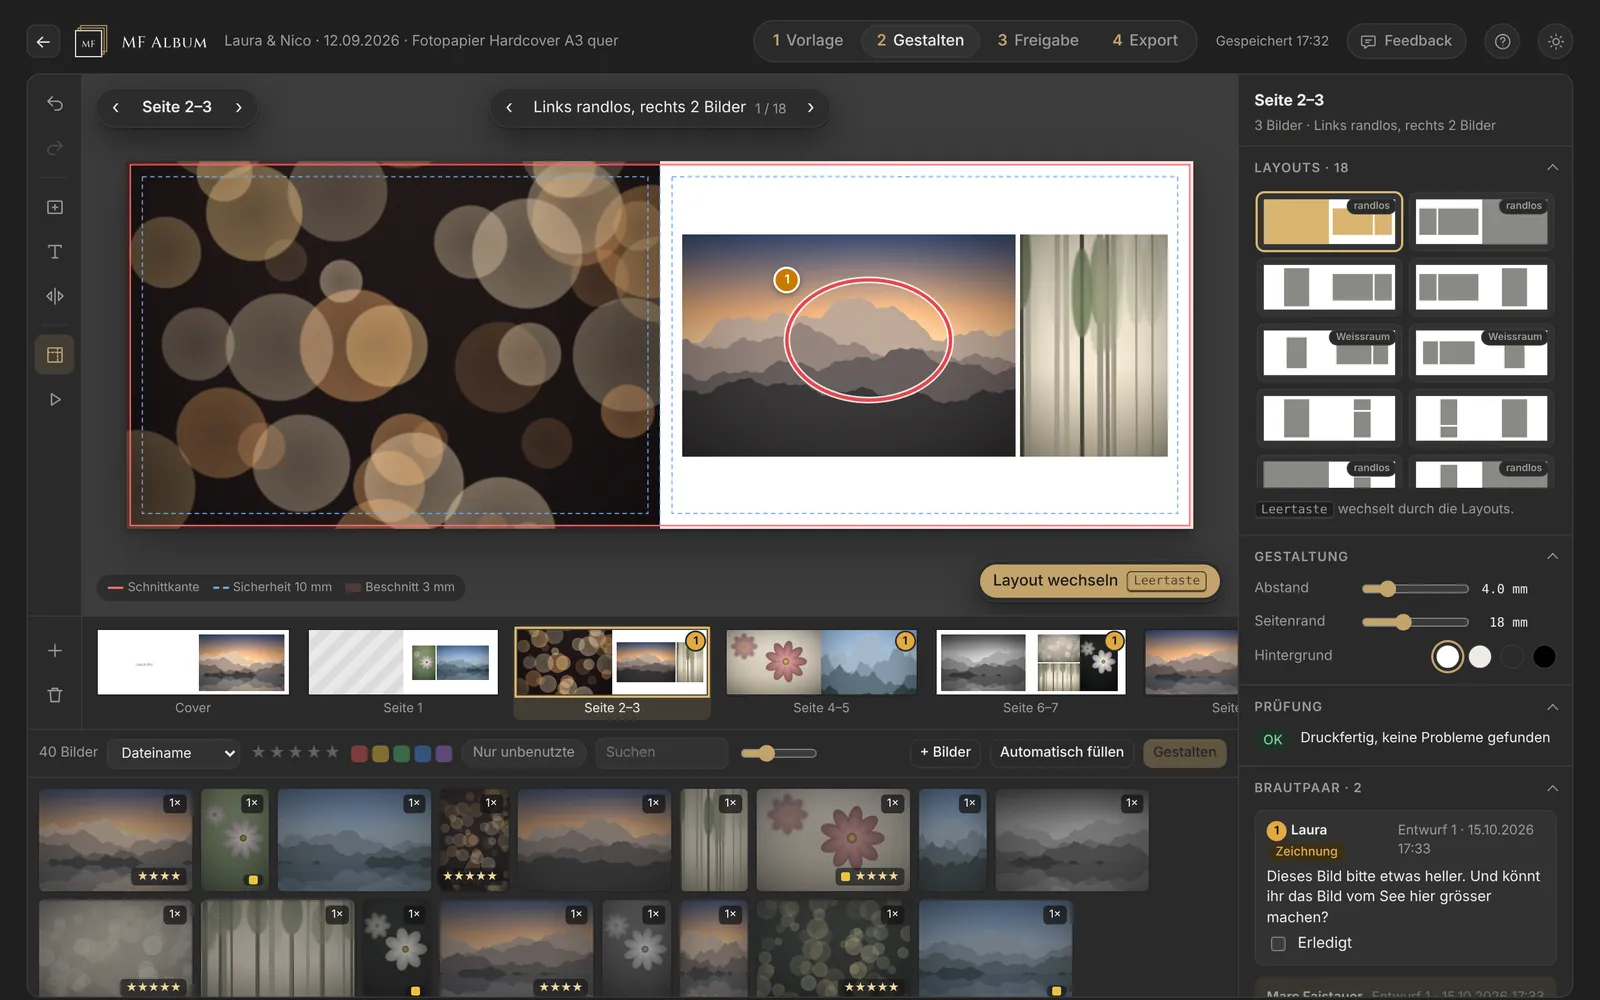Select the mirror/flip tool
This screenshot has height=1000, width=1600.
[x=55, y=296]
